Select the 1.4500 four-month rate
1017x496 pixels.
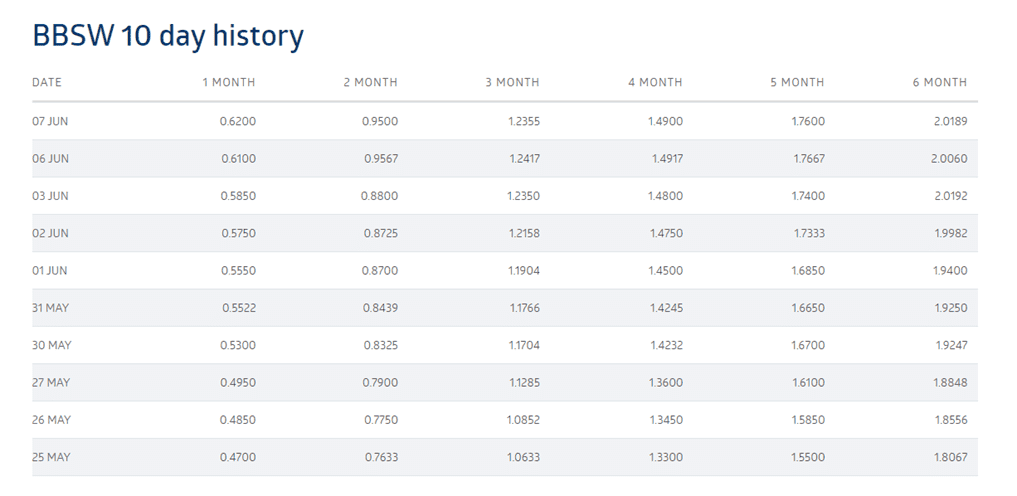pos(666,270)
